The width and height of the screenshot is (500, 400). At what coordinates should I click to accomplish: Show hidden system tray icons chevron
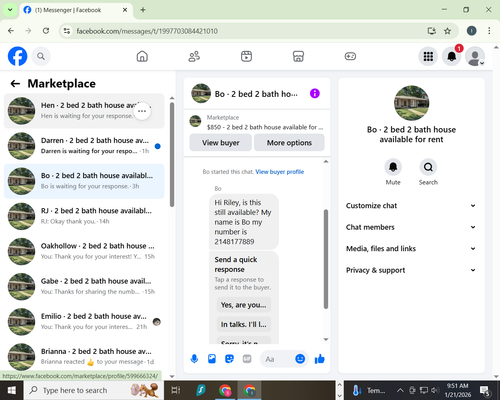click(400, 390)
